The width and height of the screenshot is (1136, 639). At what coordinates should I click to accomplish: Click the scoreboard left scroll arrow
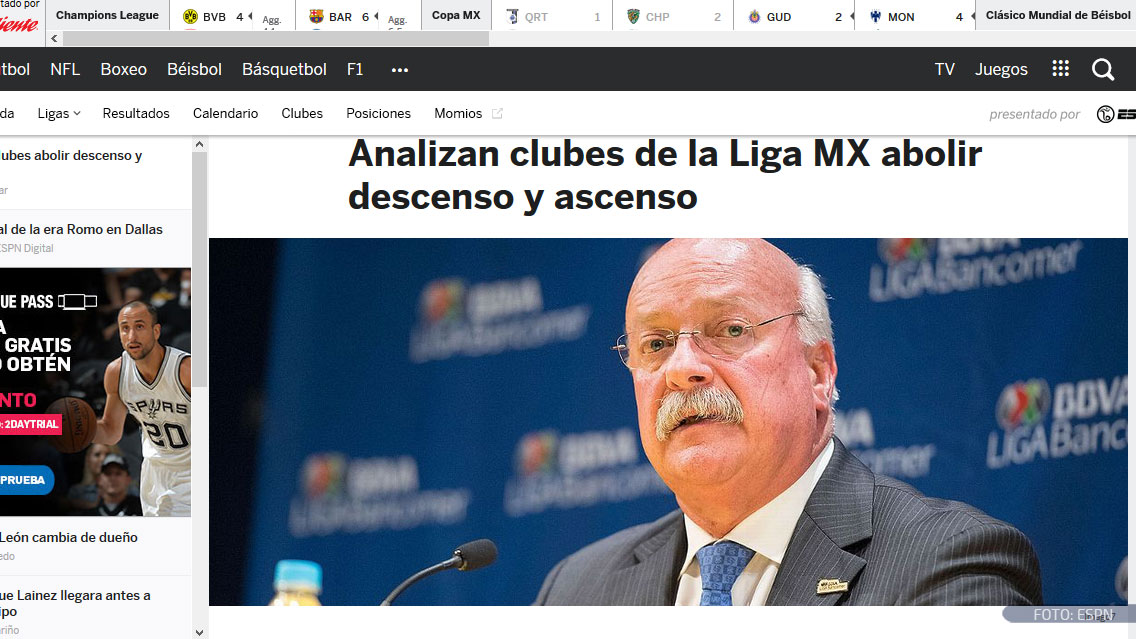pos(54,38)
